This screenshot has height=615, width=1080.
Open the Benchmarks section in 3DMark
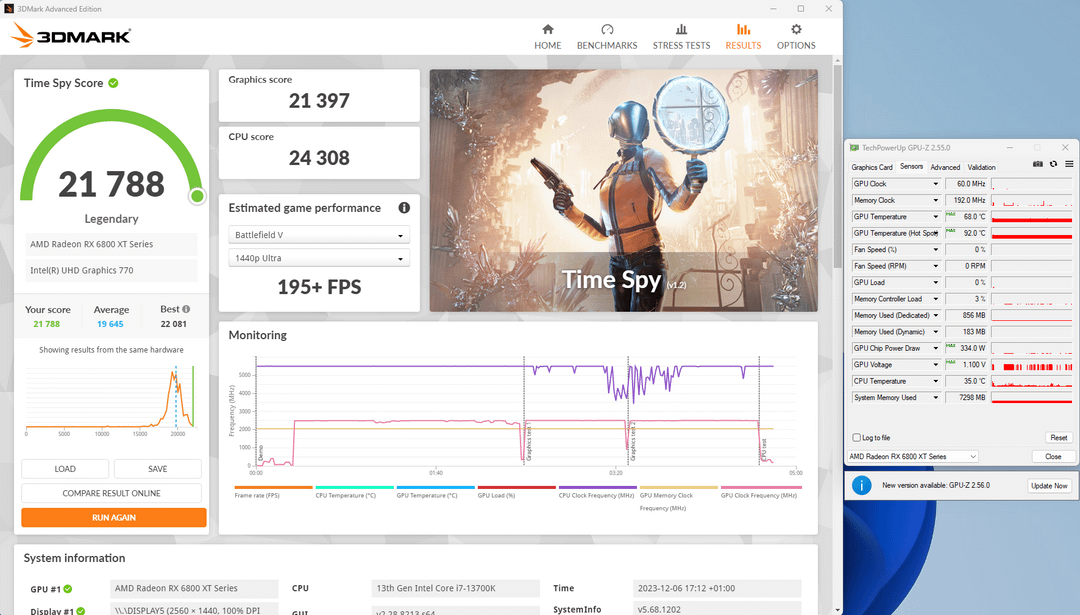[x=607, y=37]
